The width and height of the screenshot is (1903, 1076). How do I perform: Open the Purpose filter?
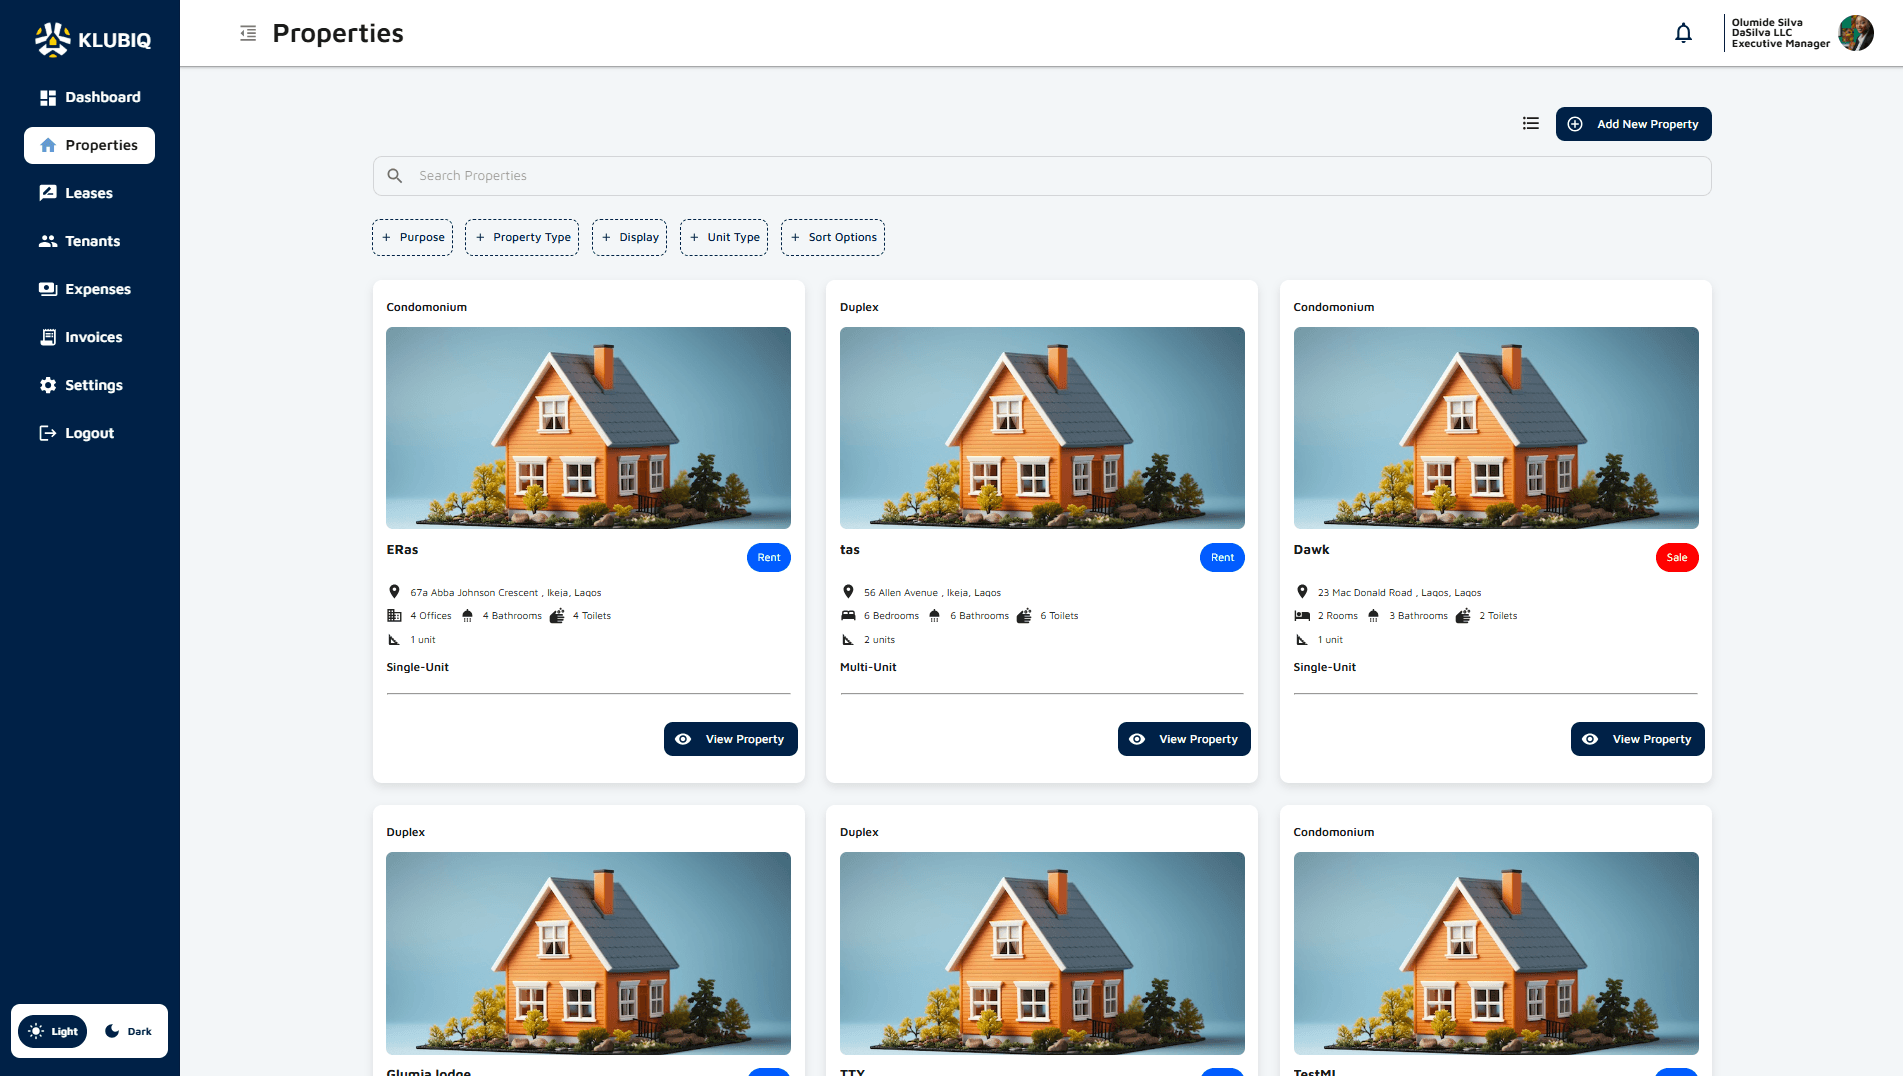[412, 237]
